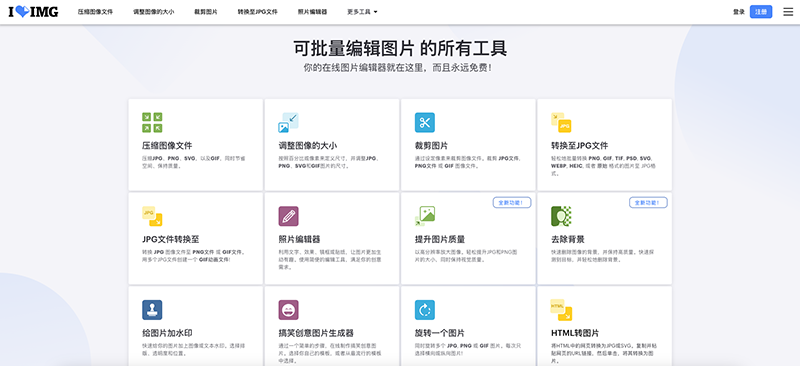Click the JPG文件转换至 card title
The height and width of the screenshot is (366, 800).
(170, 239)
